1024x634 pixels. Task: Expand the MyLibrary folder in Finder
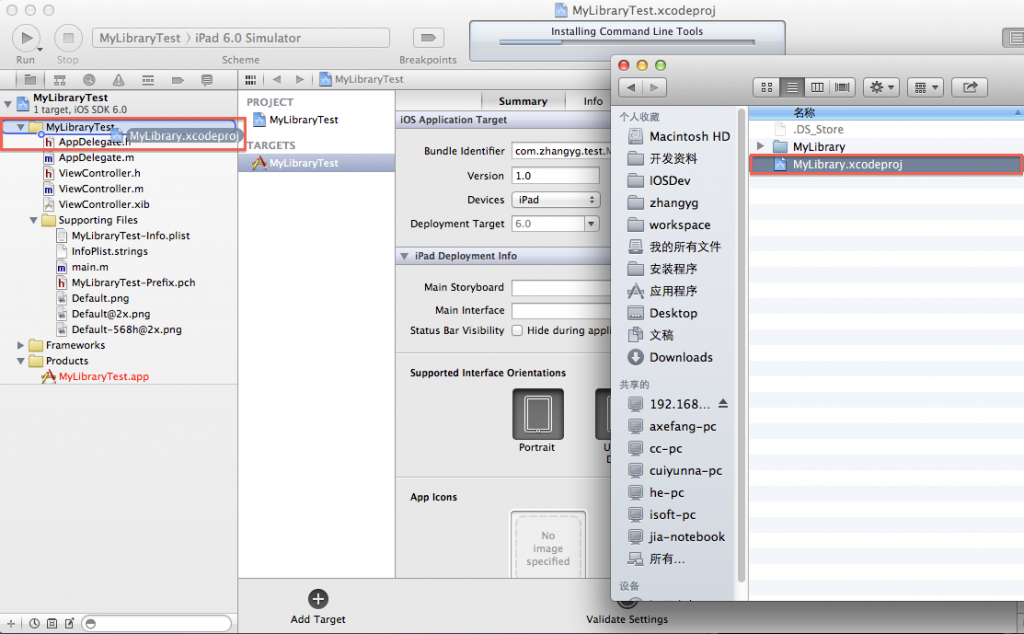click(x=760, y=146)
